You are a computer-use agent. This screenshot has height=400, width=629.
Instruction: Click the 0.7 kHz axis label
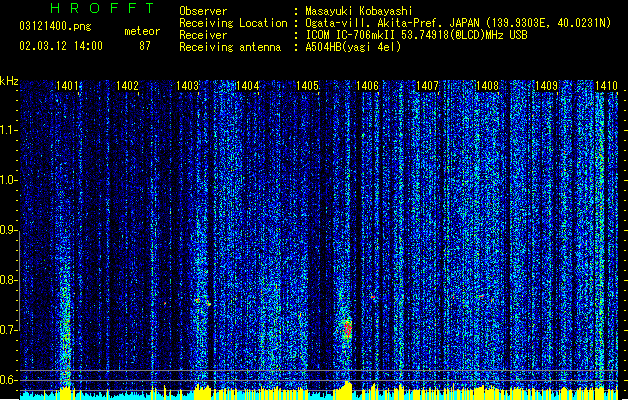point(9,330)
